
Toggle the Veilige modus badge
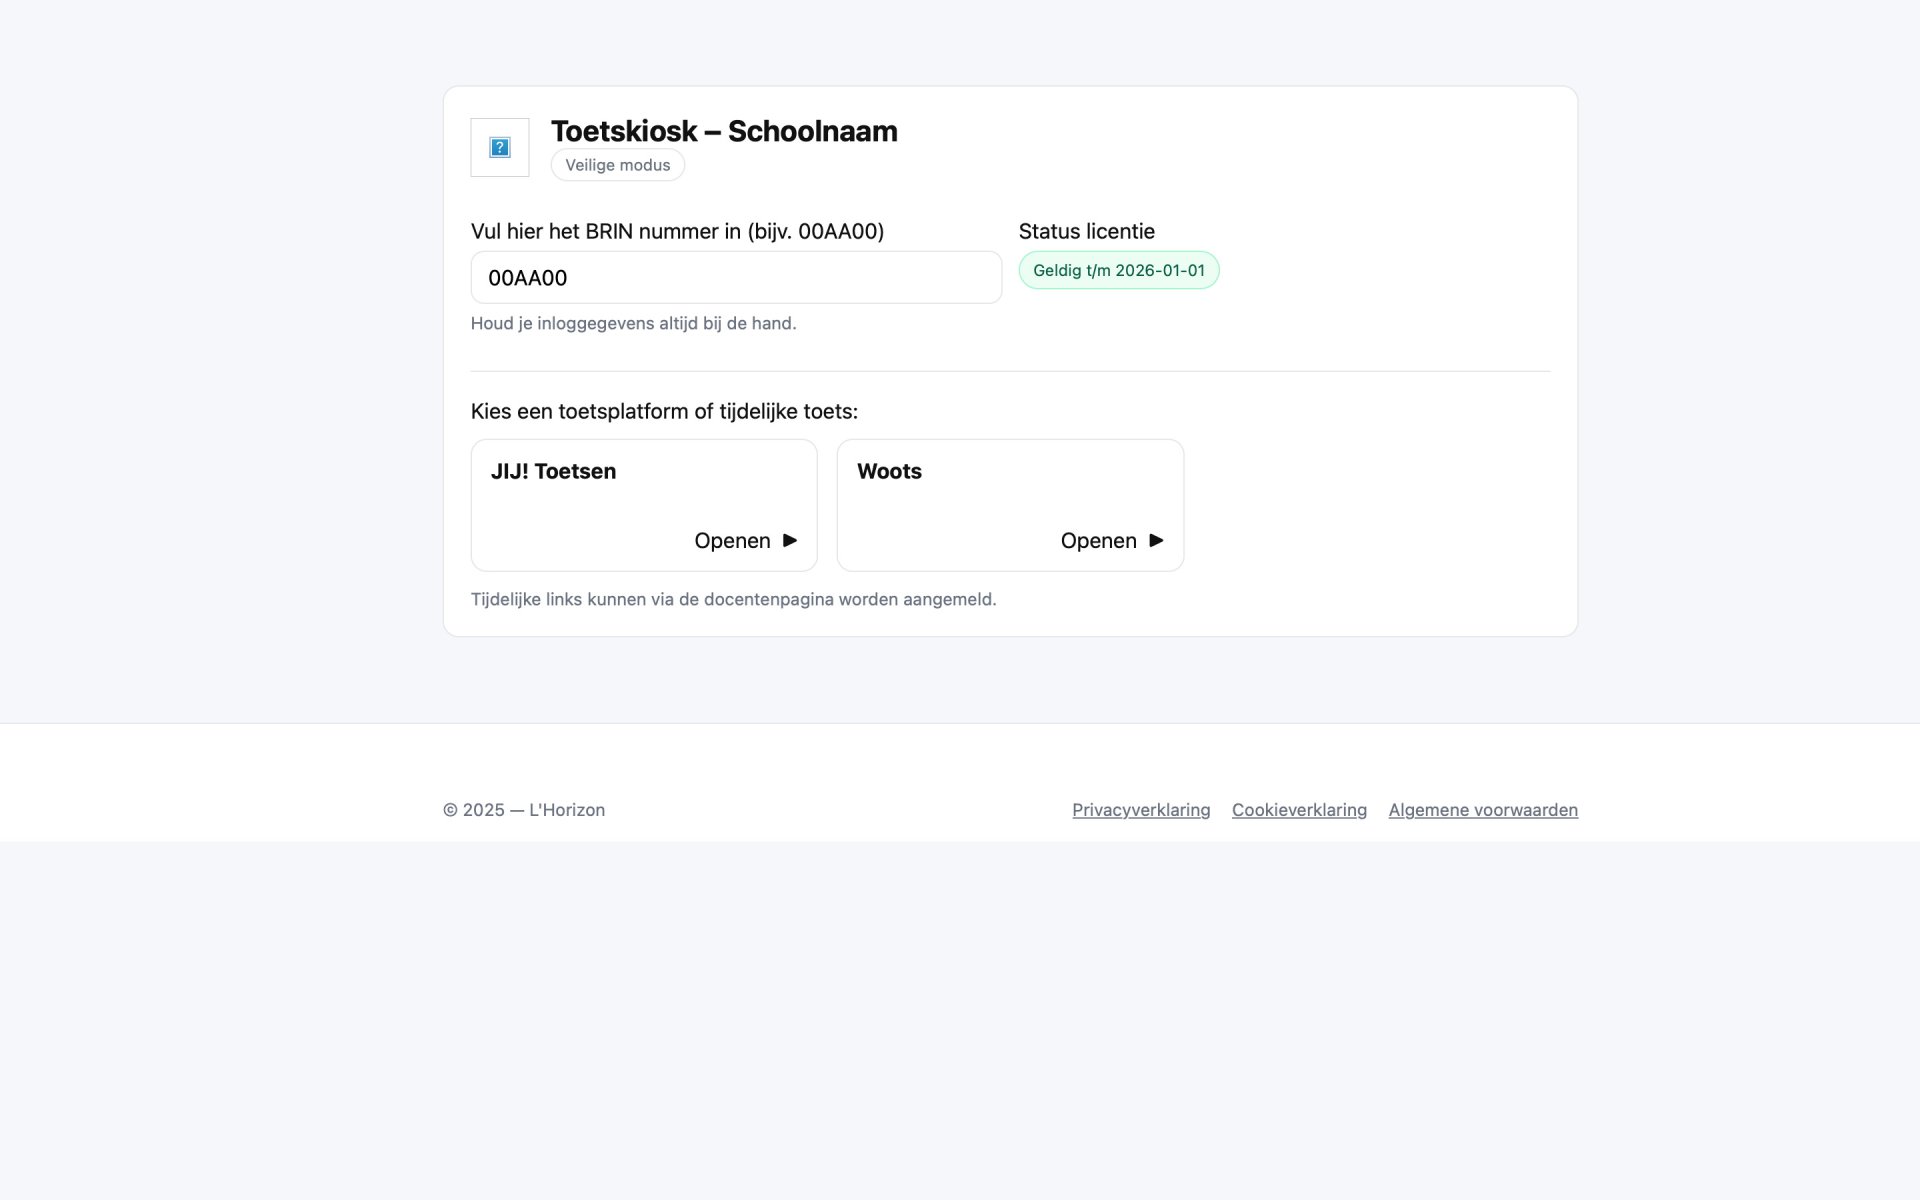(x=617, y=164)
